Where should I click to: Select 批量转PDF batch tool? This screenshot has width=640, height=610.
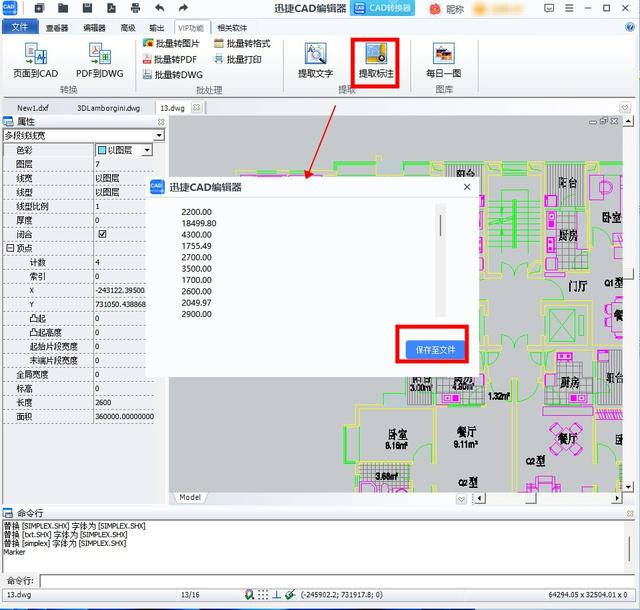[170, 60]
